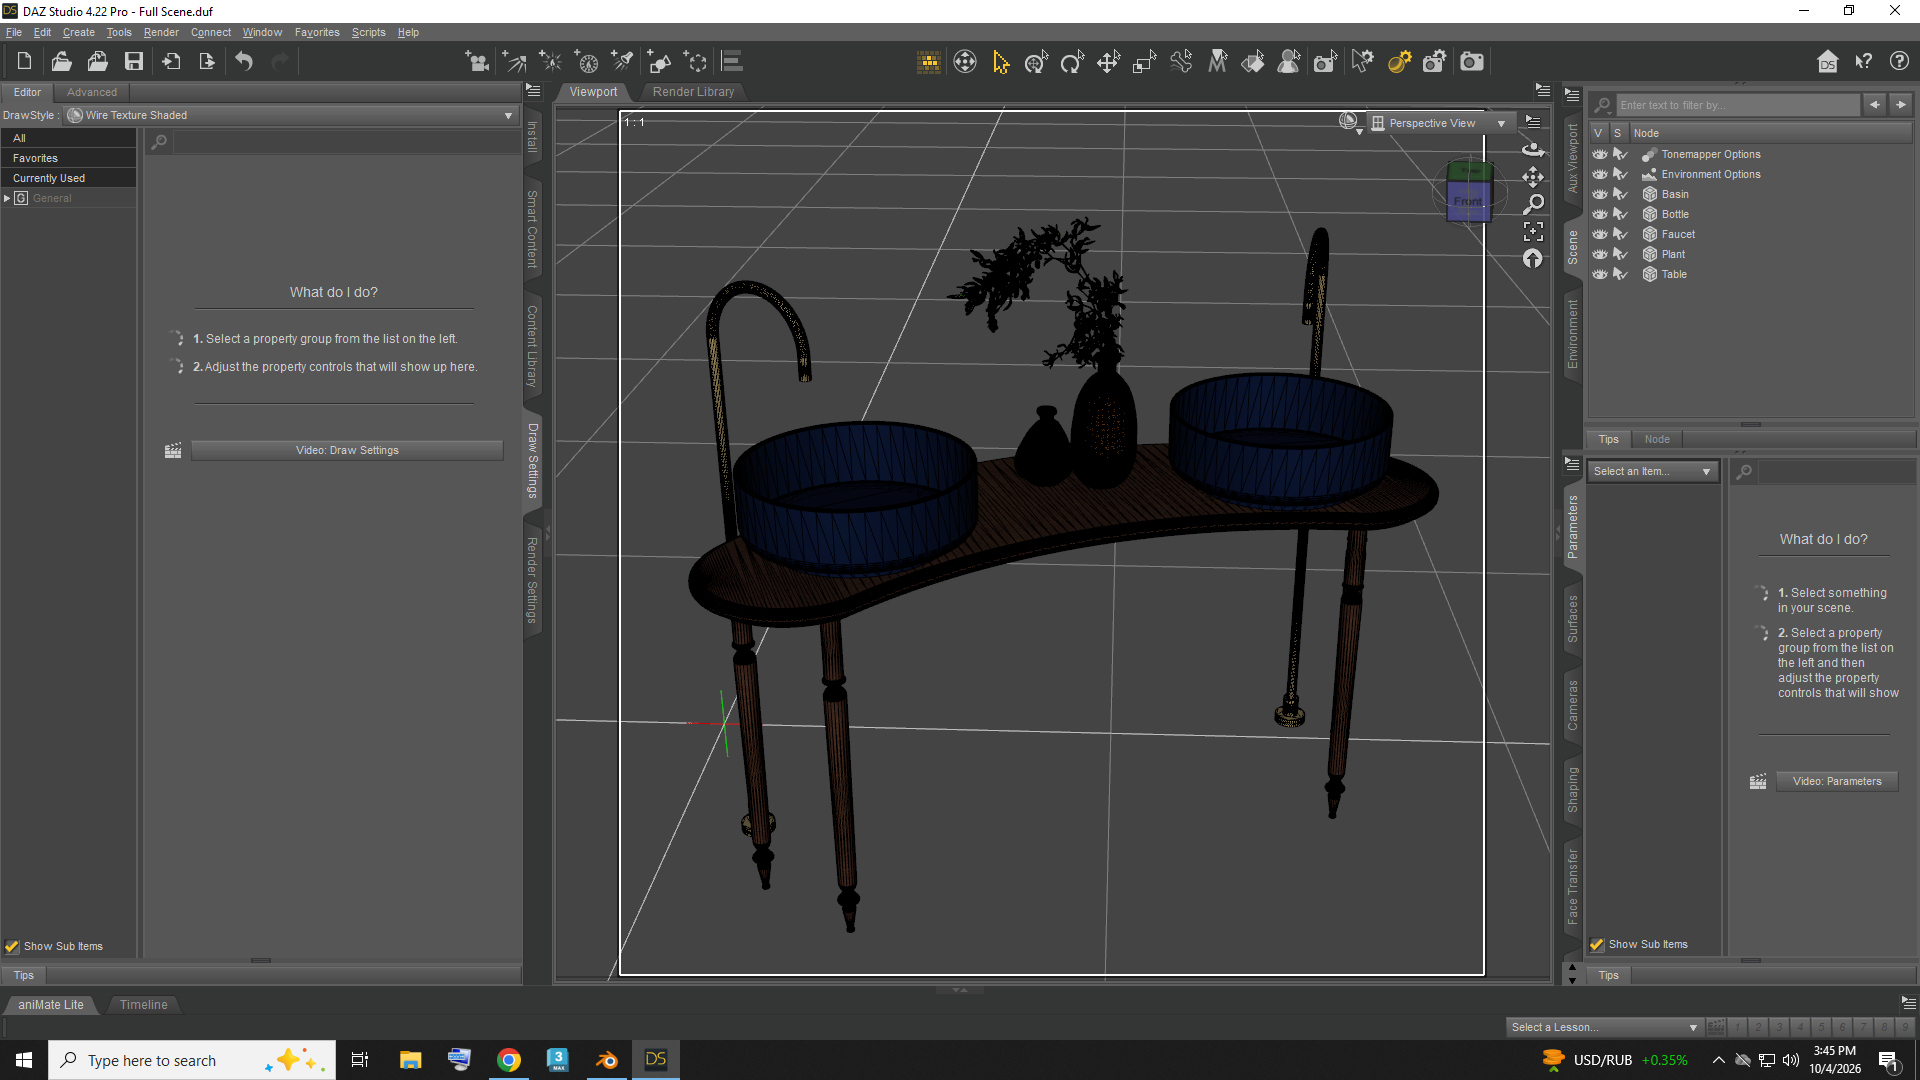Image resolution: width=1920 pixels, height=1080 pixels.
Task: Switch to the Render Library tab
Action: [693, 91]
